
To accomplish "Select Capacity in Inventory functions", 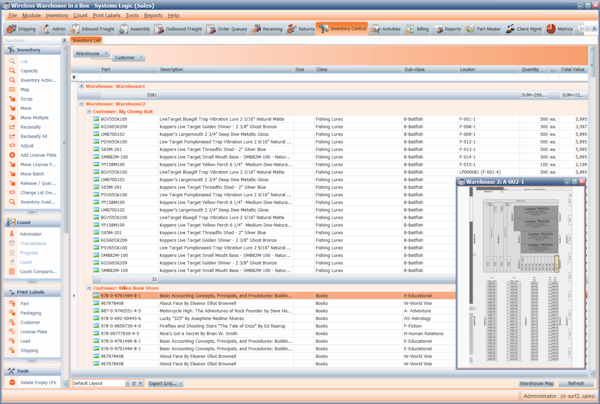I will [x=29, y=71].
